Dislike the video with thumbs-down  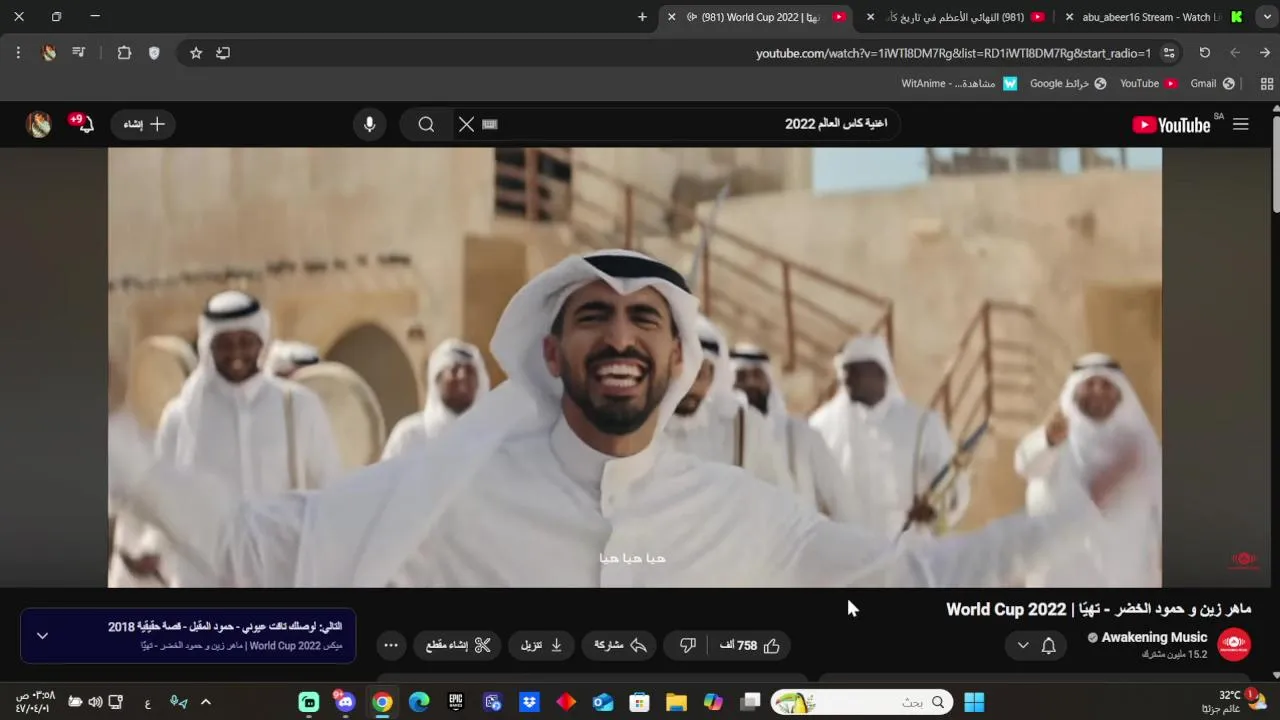tap(688, 645)
